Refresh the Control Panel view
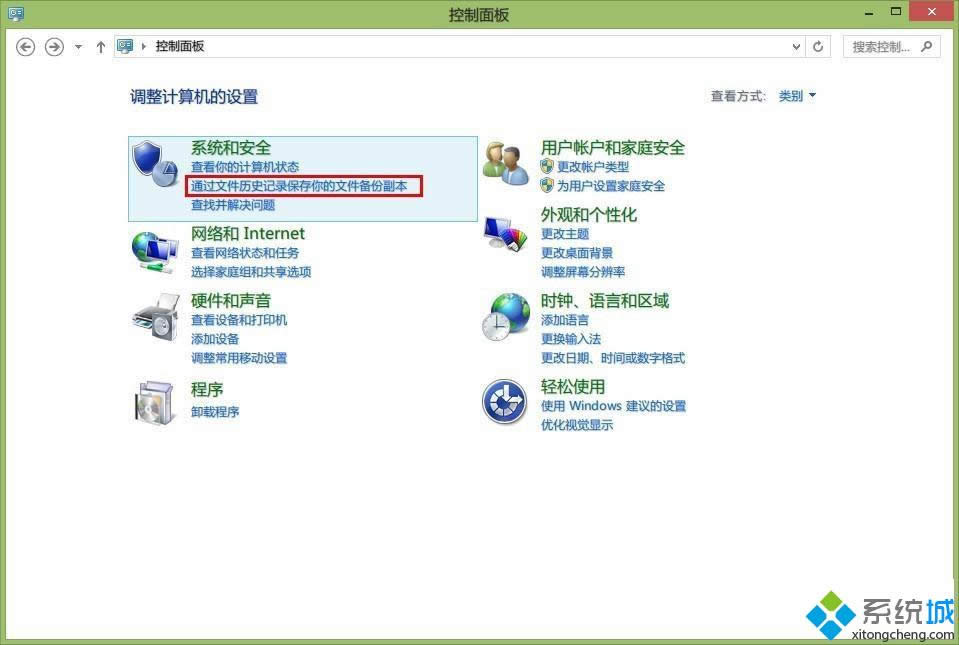The image size is (959, 645). (x=819, y=47)
